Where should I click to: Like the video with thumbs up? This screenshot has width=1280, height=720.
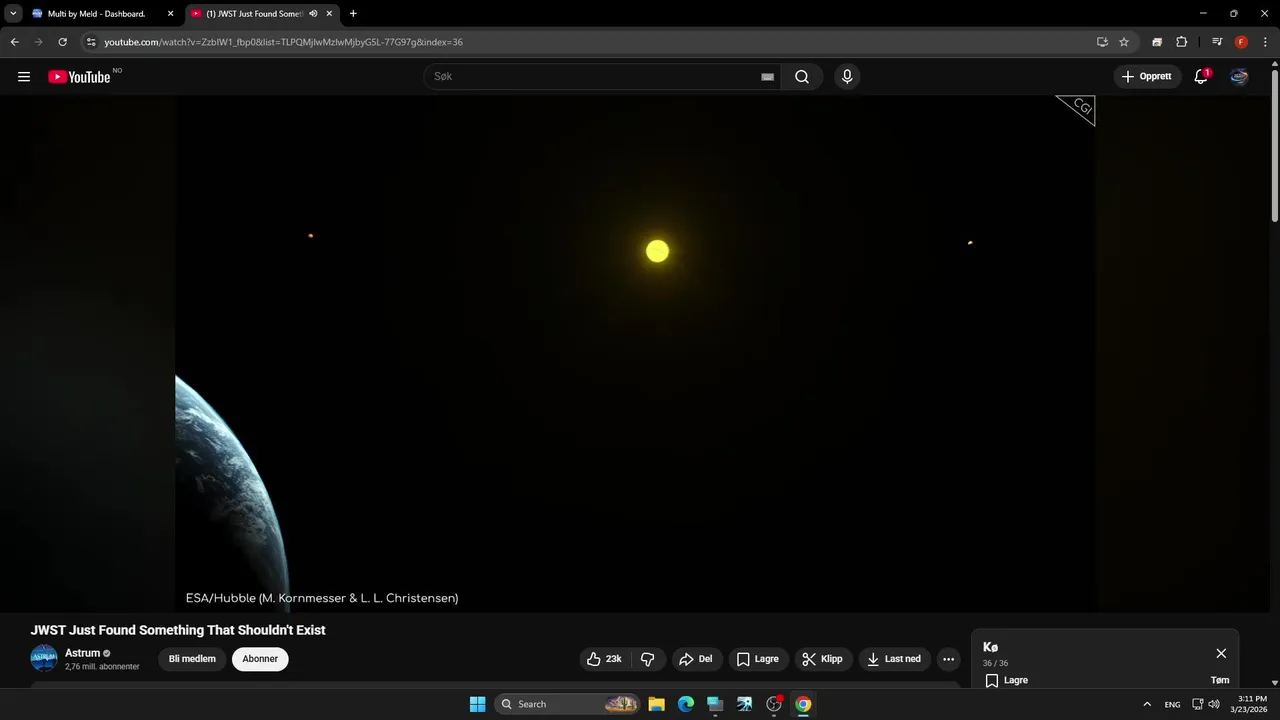604,659
